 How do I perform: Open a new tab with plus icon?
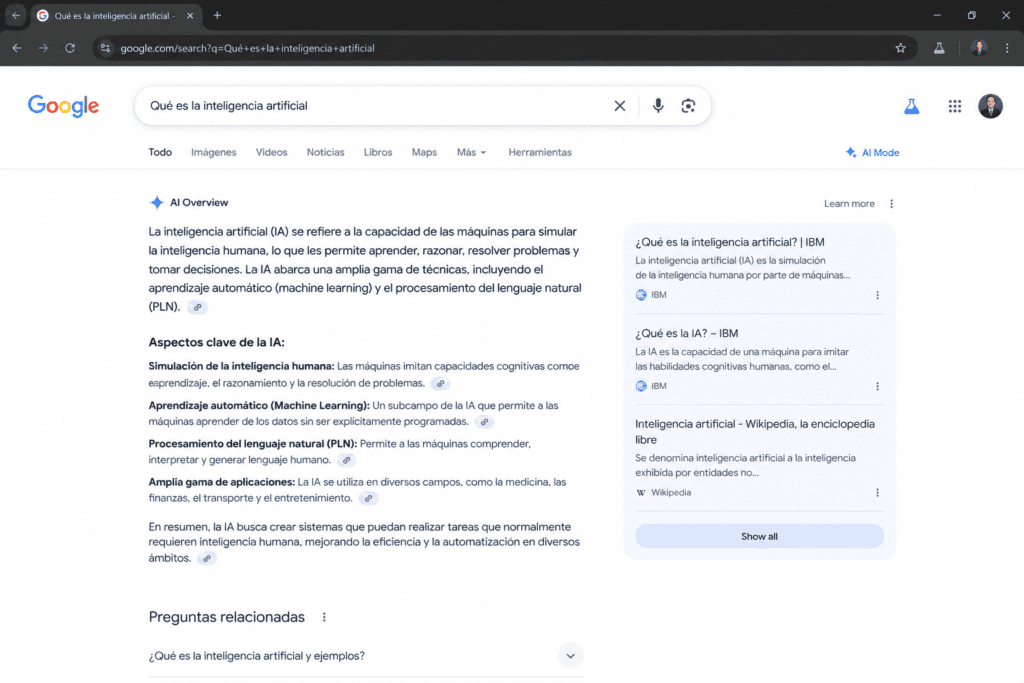(x=217, y=15)
